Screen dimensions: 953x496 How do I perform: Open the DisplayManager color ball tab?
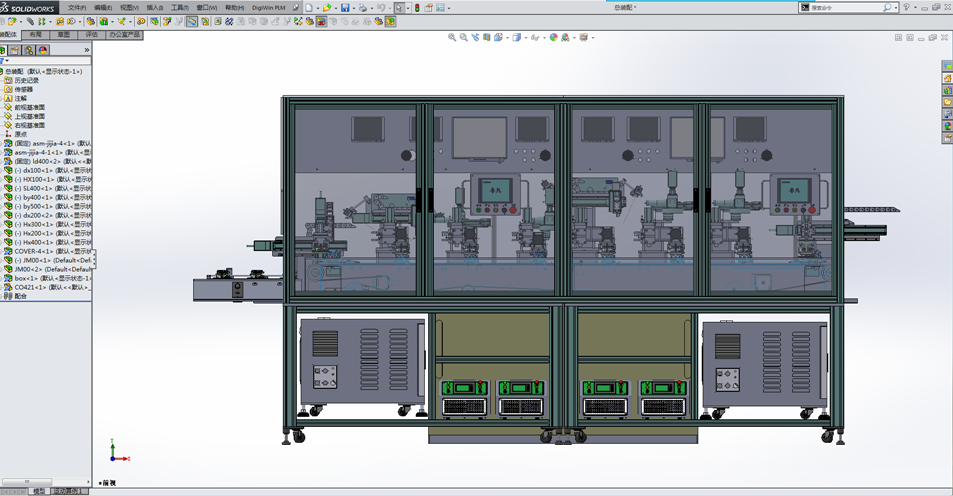pos(43,50)
